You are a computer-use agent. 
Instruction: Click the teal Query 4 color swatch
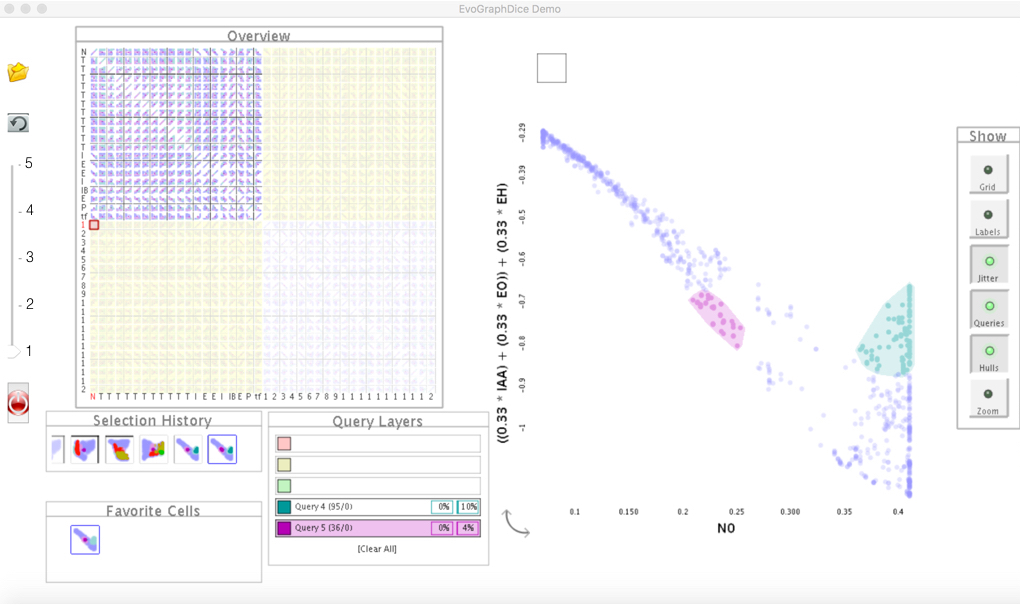click(284, 507)
